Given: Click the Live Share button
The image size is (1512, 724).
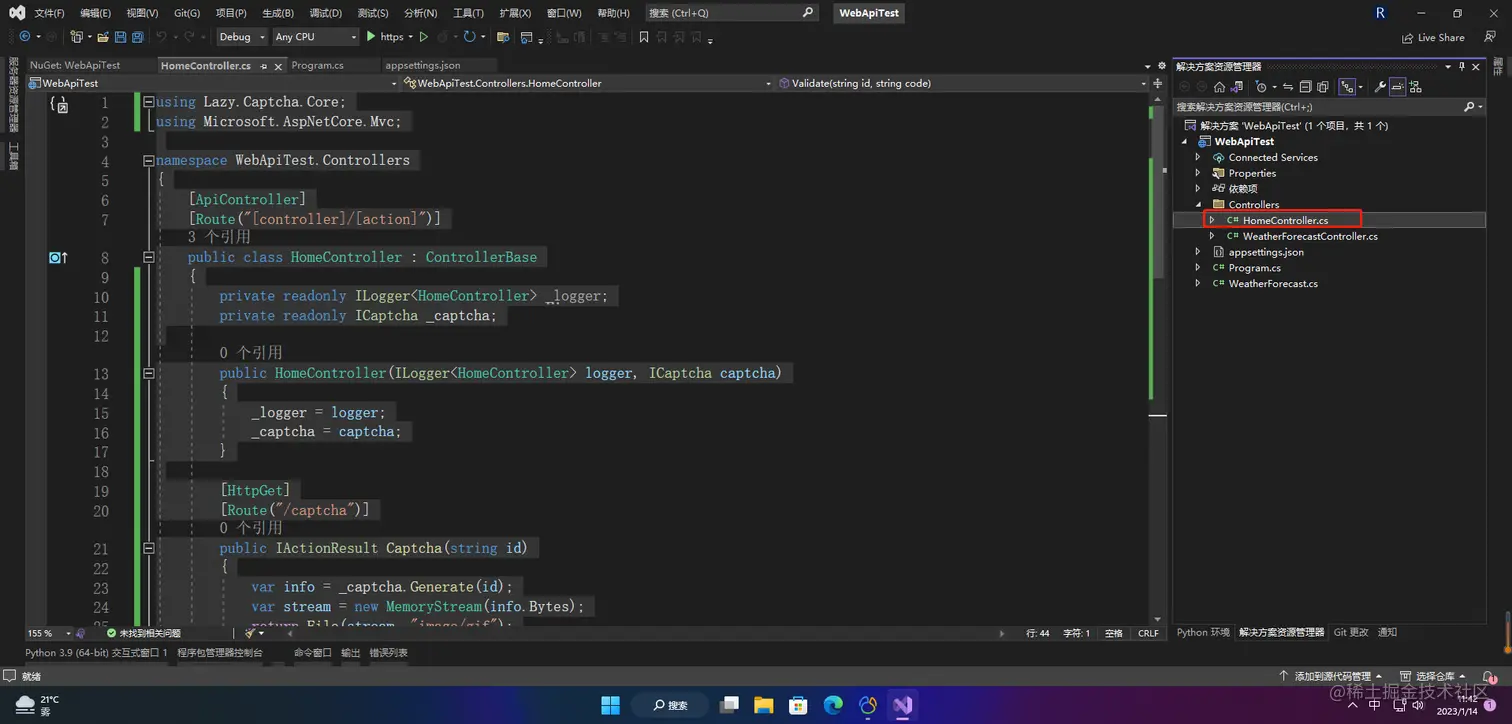Looking at the screenshot, I should pyautogui.click(x=1433, y=37).
